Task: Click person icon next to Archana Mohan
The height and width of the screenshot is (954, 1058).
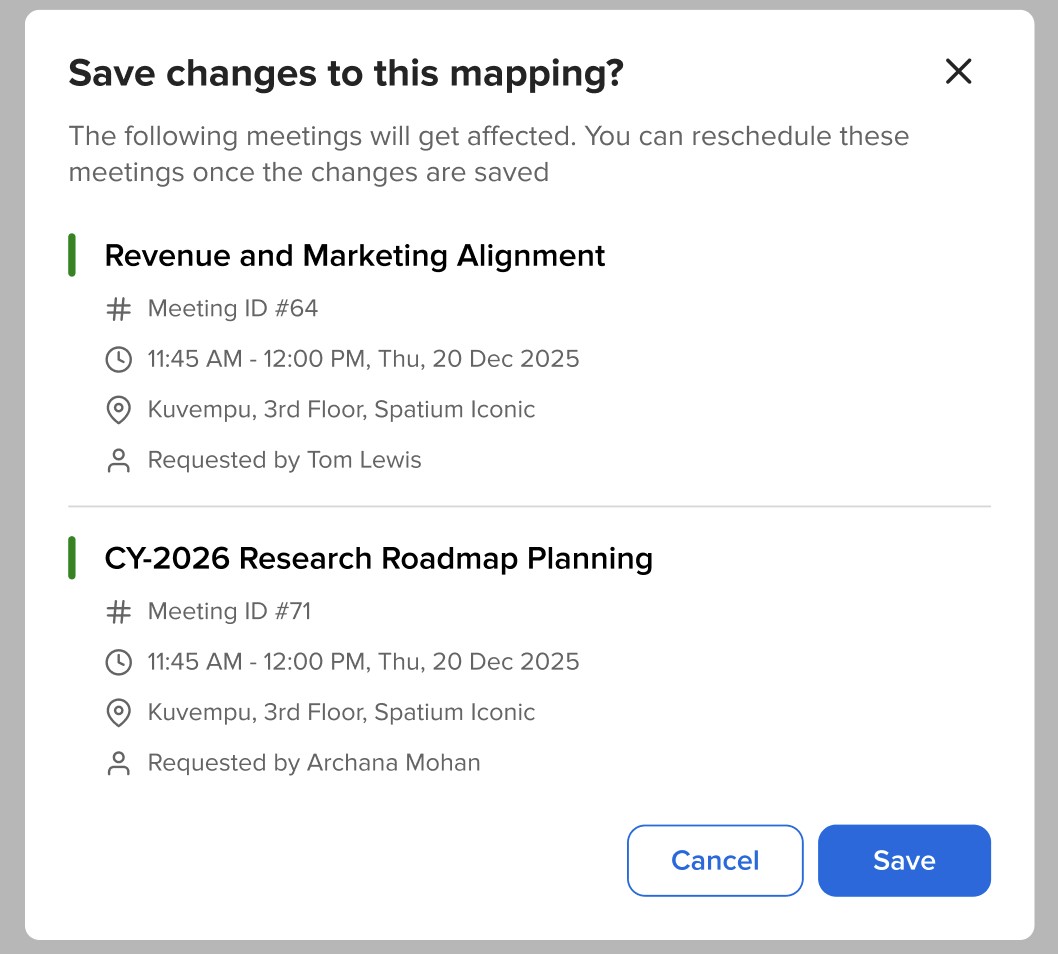Action: 119,764
